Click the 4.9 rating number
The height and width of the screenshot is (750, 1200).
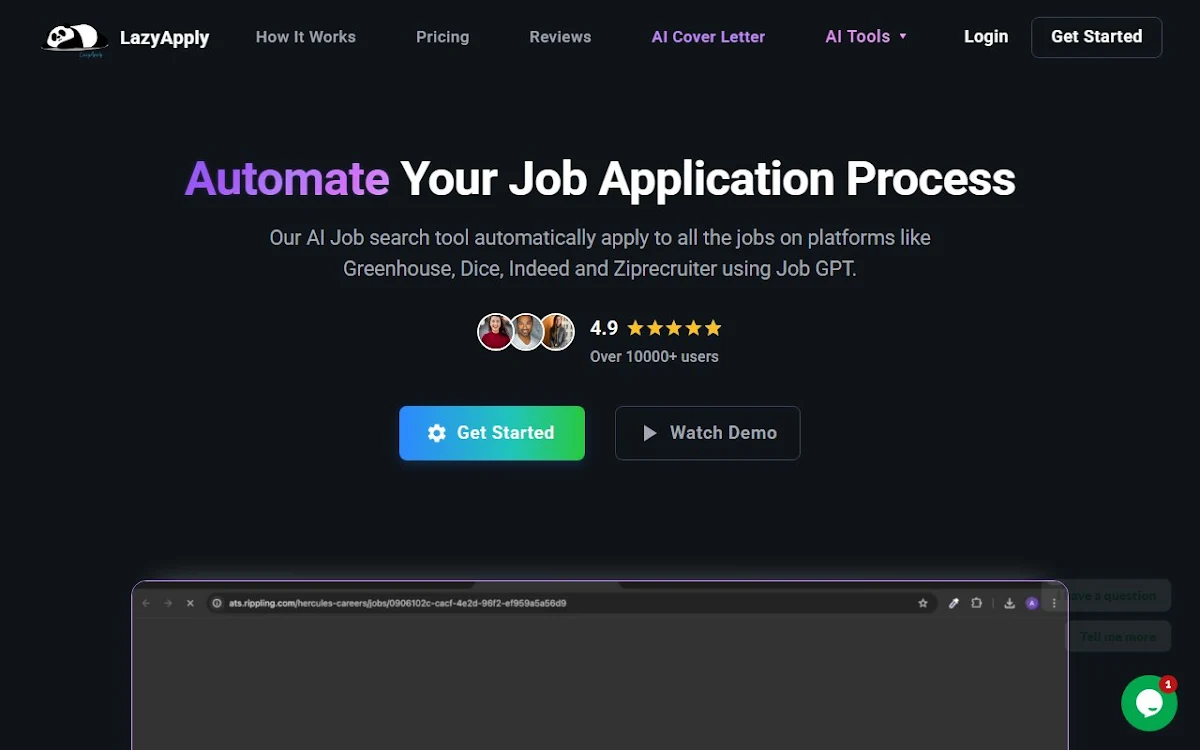click(x=604, y=328)
